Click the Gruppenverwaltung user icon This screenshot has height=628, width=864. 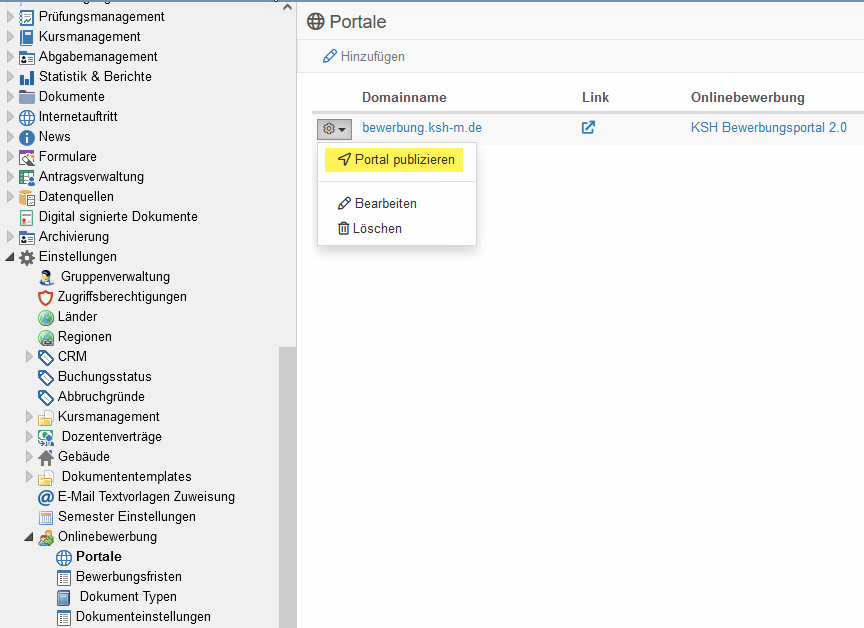(46, 277)
